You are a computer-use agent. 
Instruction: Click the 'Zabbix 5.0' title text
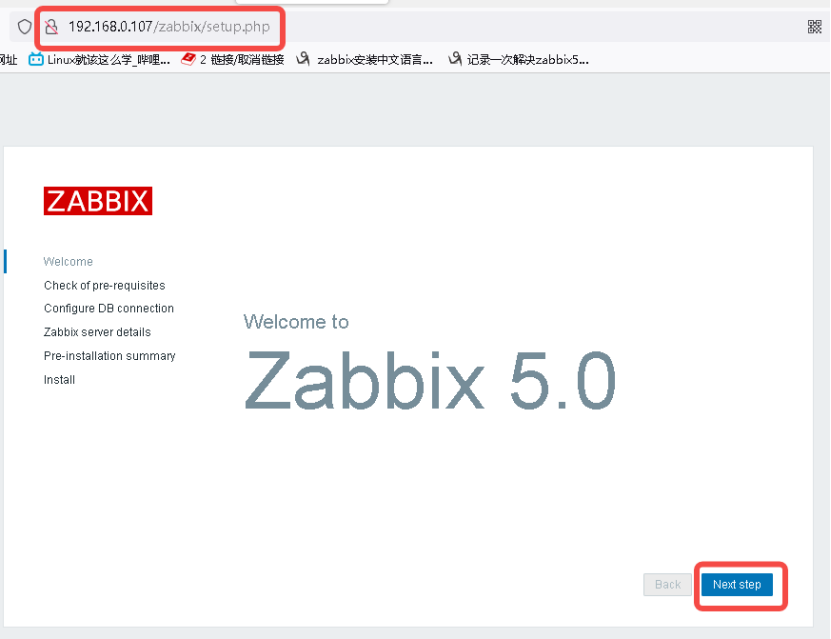click(430, 380)
